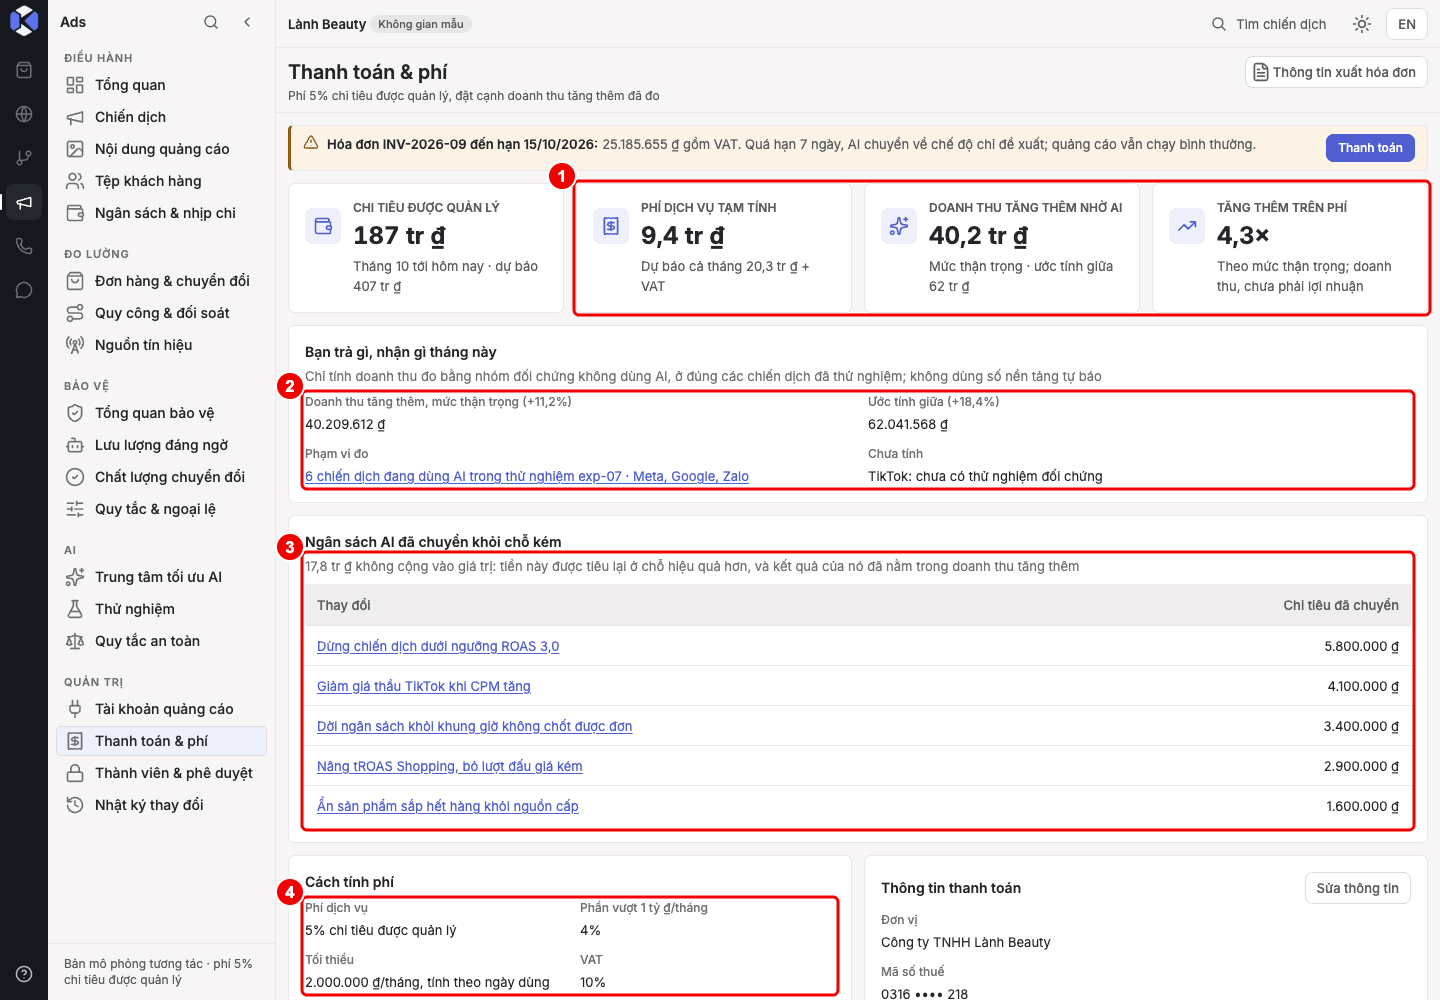
Task: Open 'Tổng quan bảo vệ' in the sidebar
Action: click(161, 413)
